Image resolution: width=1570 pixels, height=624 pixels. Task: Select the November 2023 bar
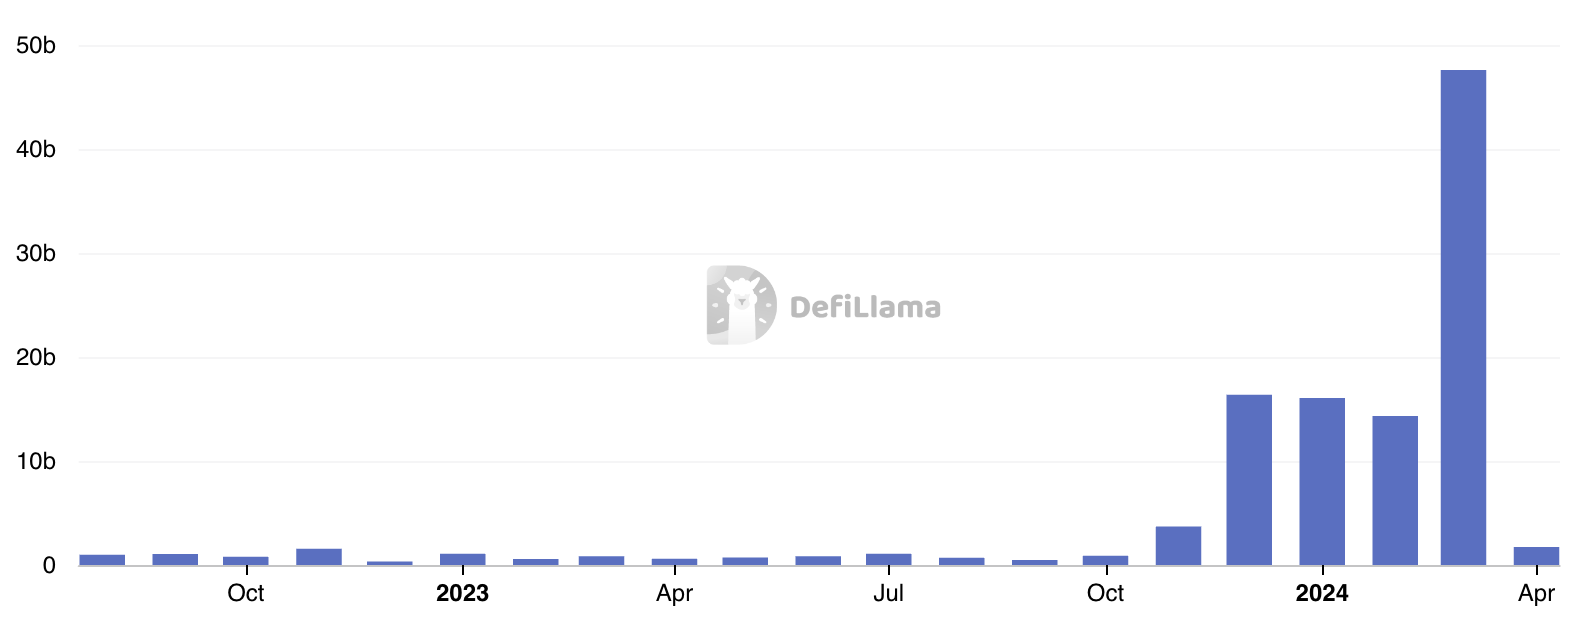click(x=1178, y=546)
